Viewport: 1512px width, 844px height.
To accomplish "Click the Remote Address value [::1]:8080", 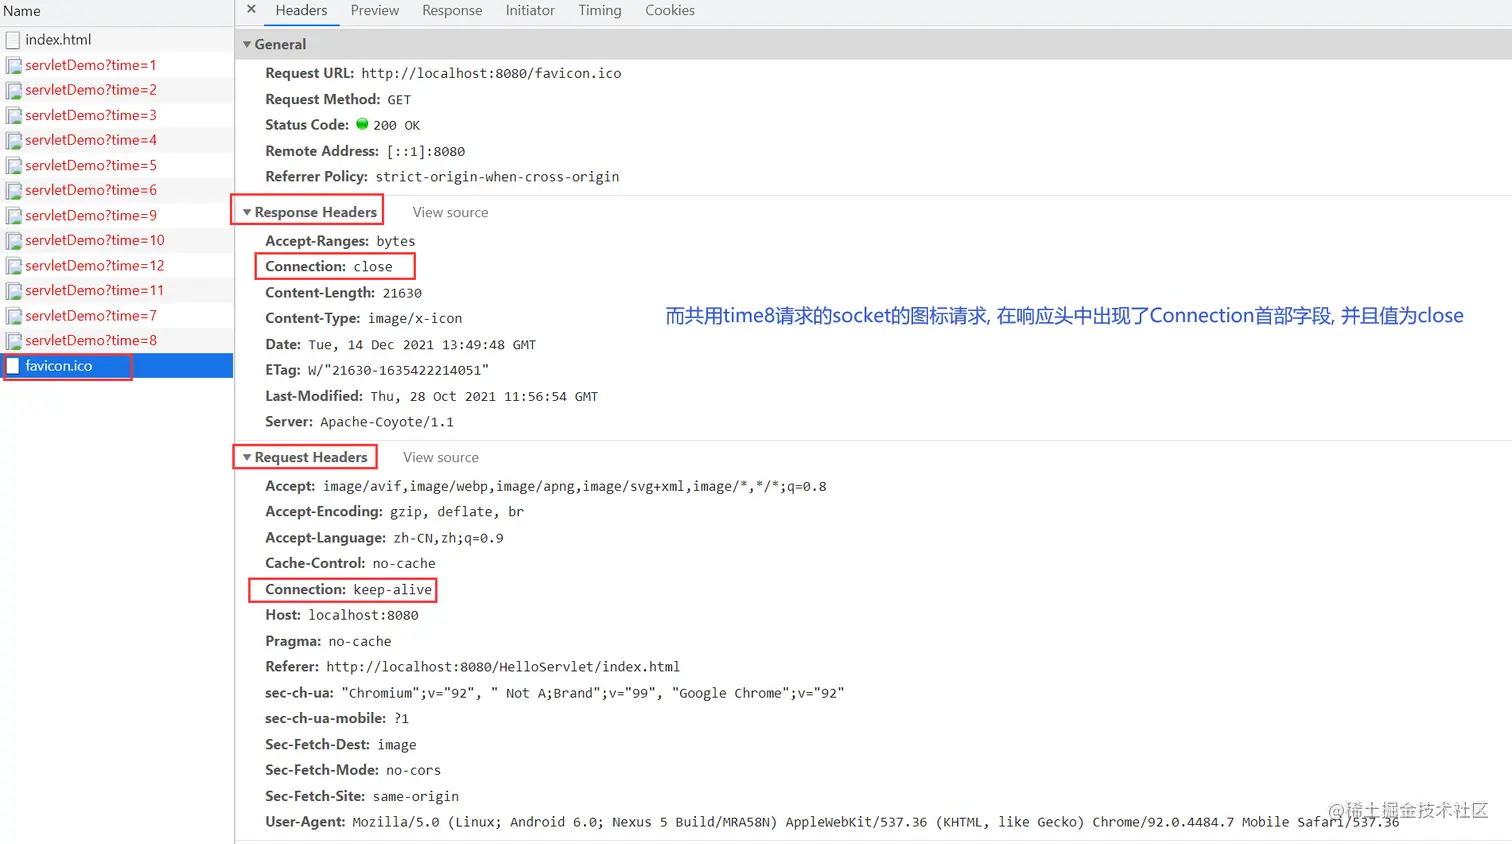I will pyautogui.click(x=426, y=151).
